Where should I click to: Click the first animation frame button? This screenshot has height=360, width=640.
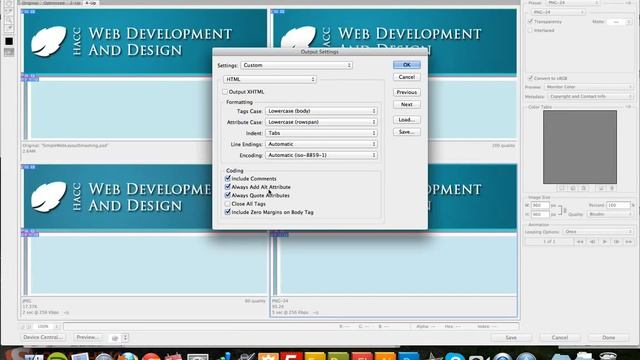click(580, 242)
